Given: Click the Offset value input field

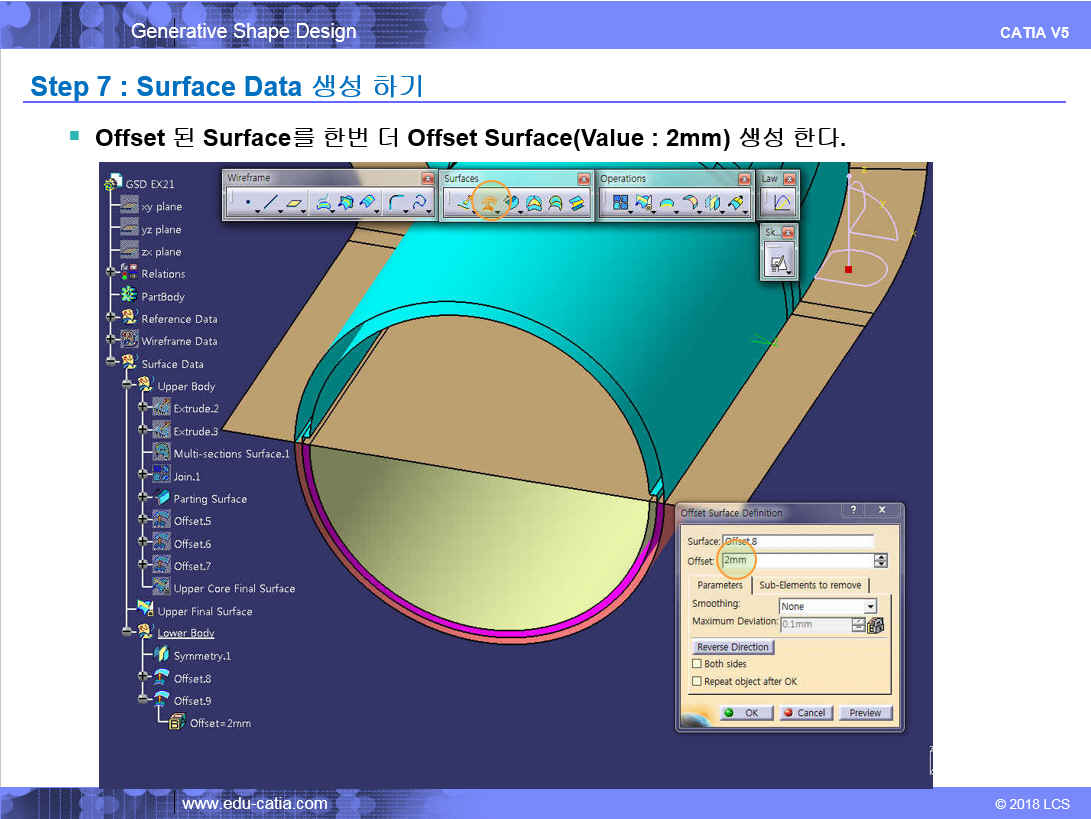Looking at the screenshot, I should 796,561.
